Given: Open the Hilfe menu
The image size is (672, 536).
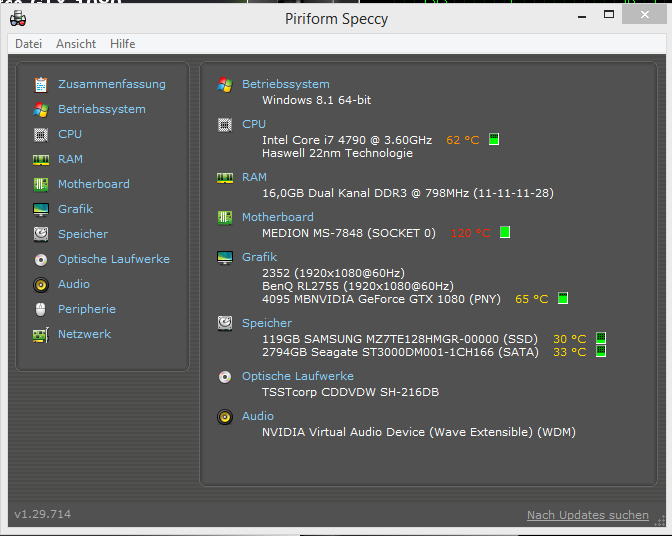Looking at the screenshot, I should (x=123, y=44).
